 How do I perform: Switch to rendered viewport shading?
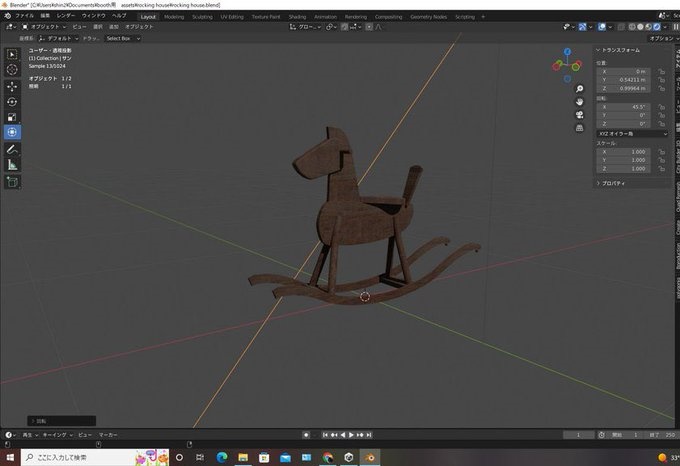(657, 27)
